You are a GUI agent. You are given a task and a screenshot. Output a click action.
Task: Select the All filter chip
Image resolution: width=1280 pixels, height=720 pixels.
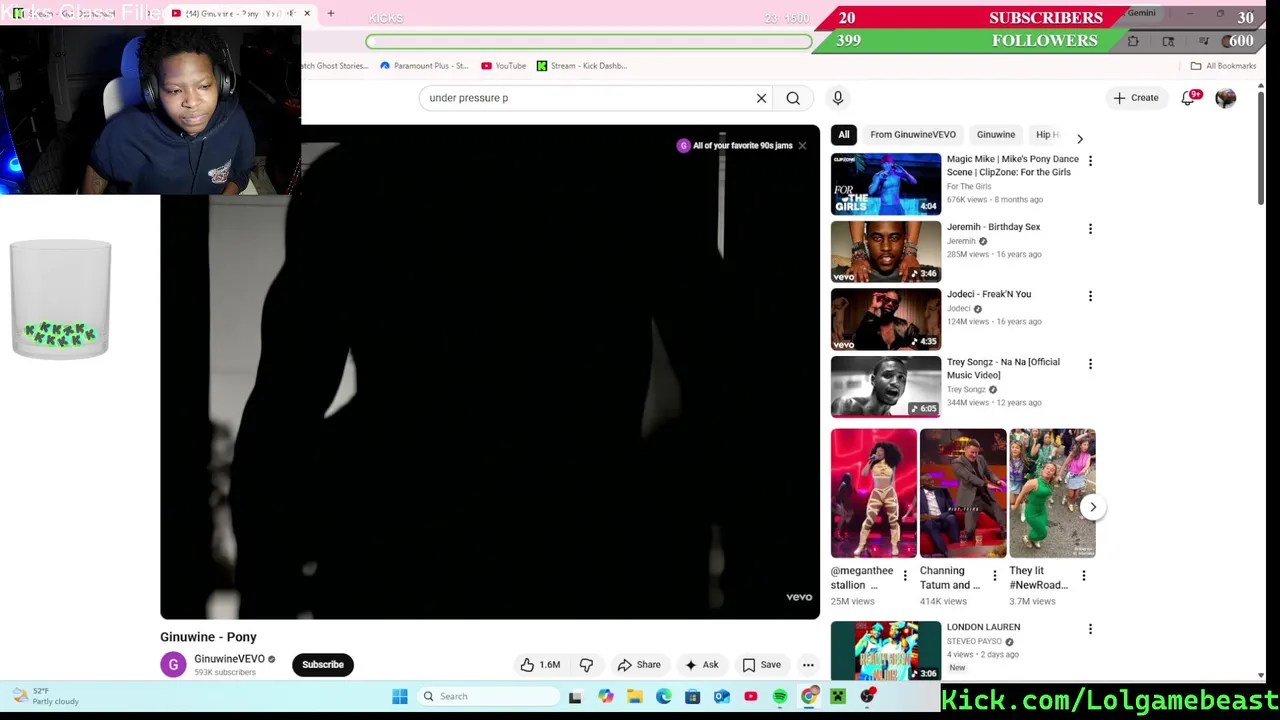844,135
